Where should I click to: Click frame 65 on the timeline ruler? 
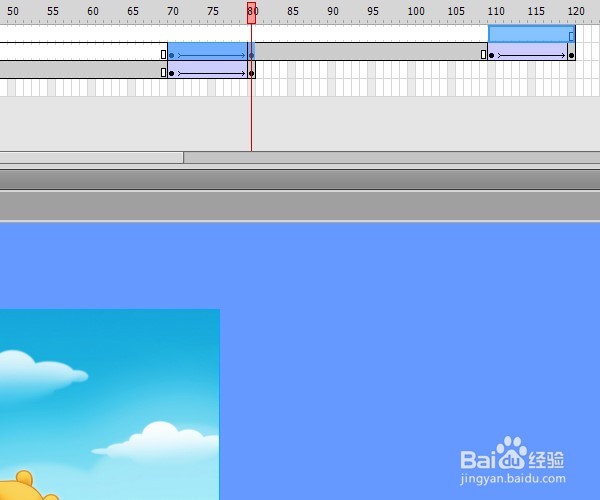click(x=133, y=11)
